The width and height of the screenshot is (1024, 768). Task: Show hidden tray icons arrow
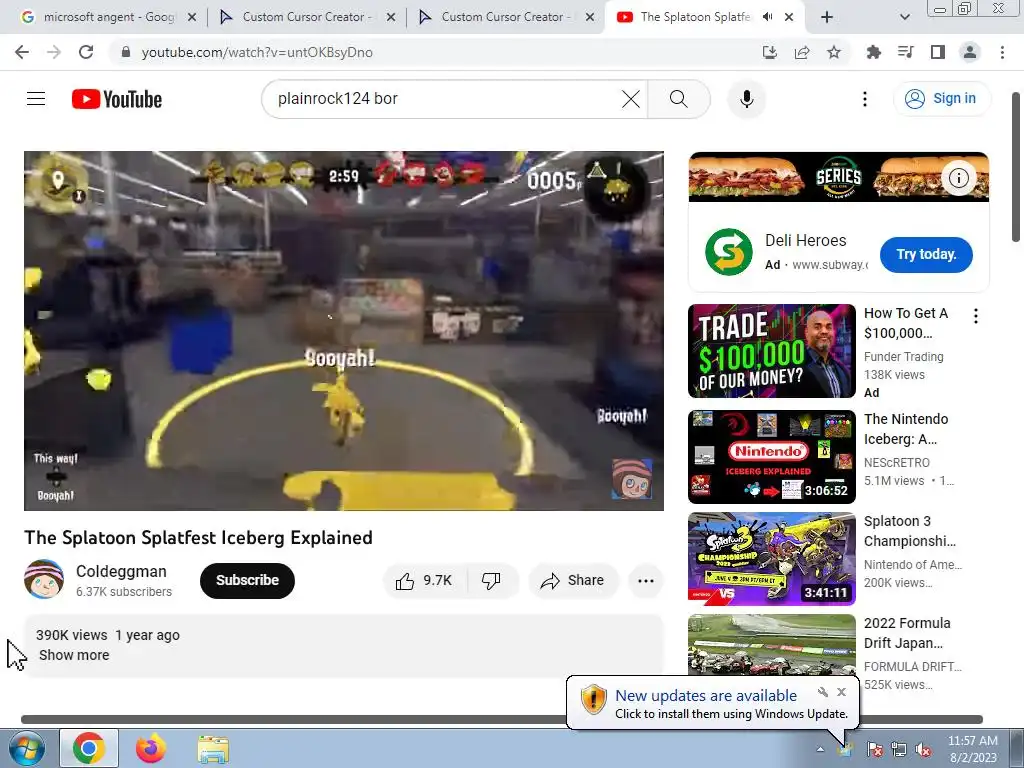pos(820,749)
